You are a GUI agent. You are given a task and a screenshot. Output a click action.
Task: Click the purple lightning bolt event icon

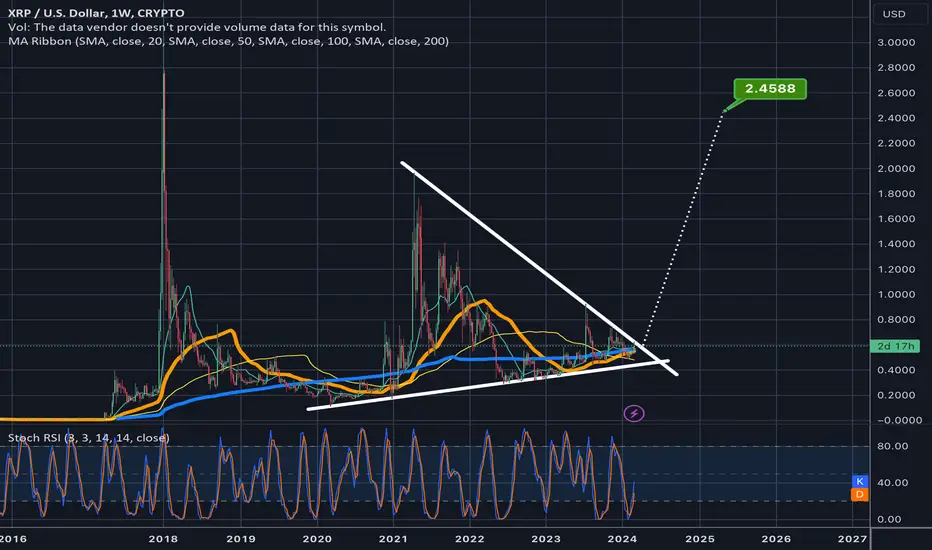point(634,413)
